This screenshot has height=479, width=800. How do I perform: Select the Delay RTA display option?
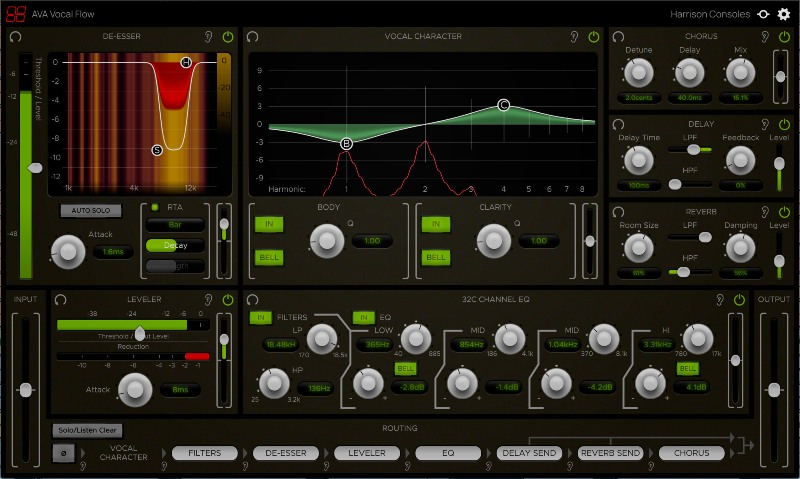pos(173,245)
